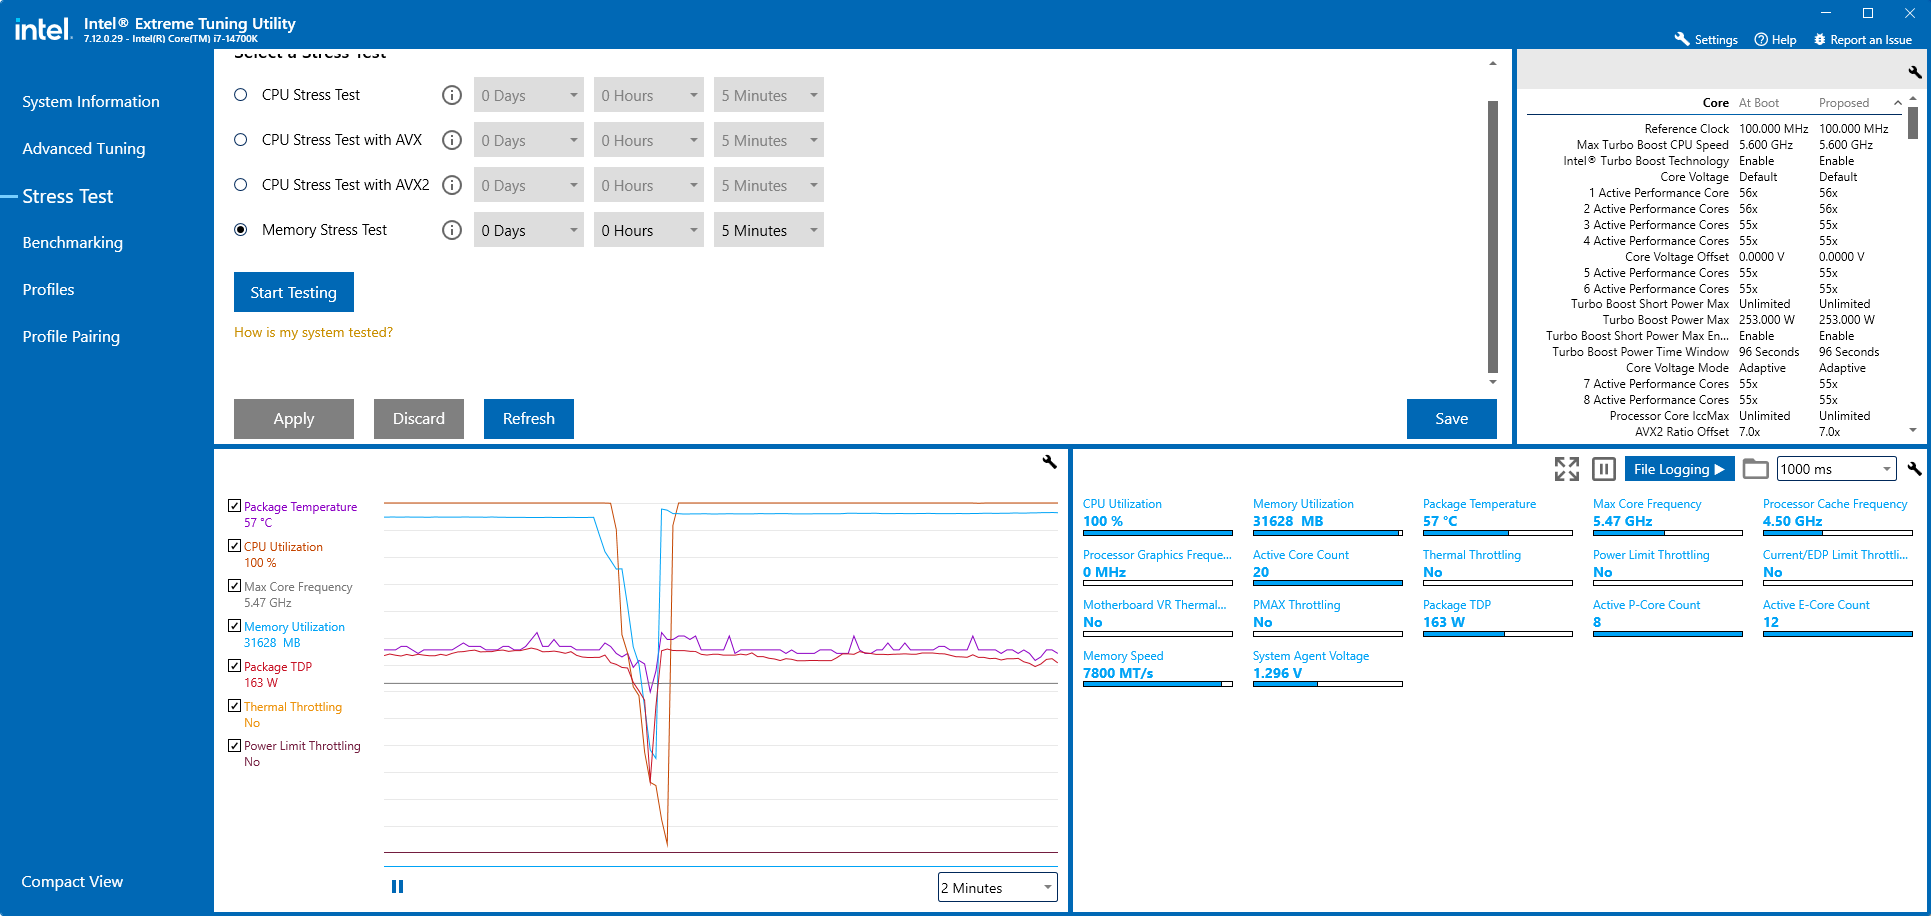
Task: Click the Refresh button
Action: pos(529,419)
